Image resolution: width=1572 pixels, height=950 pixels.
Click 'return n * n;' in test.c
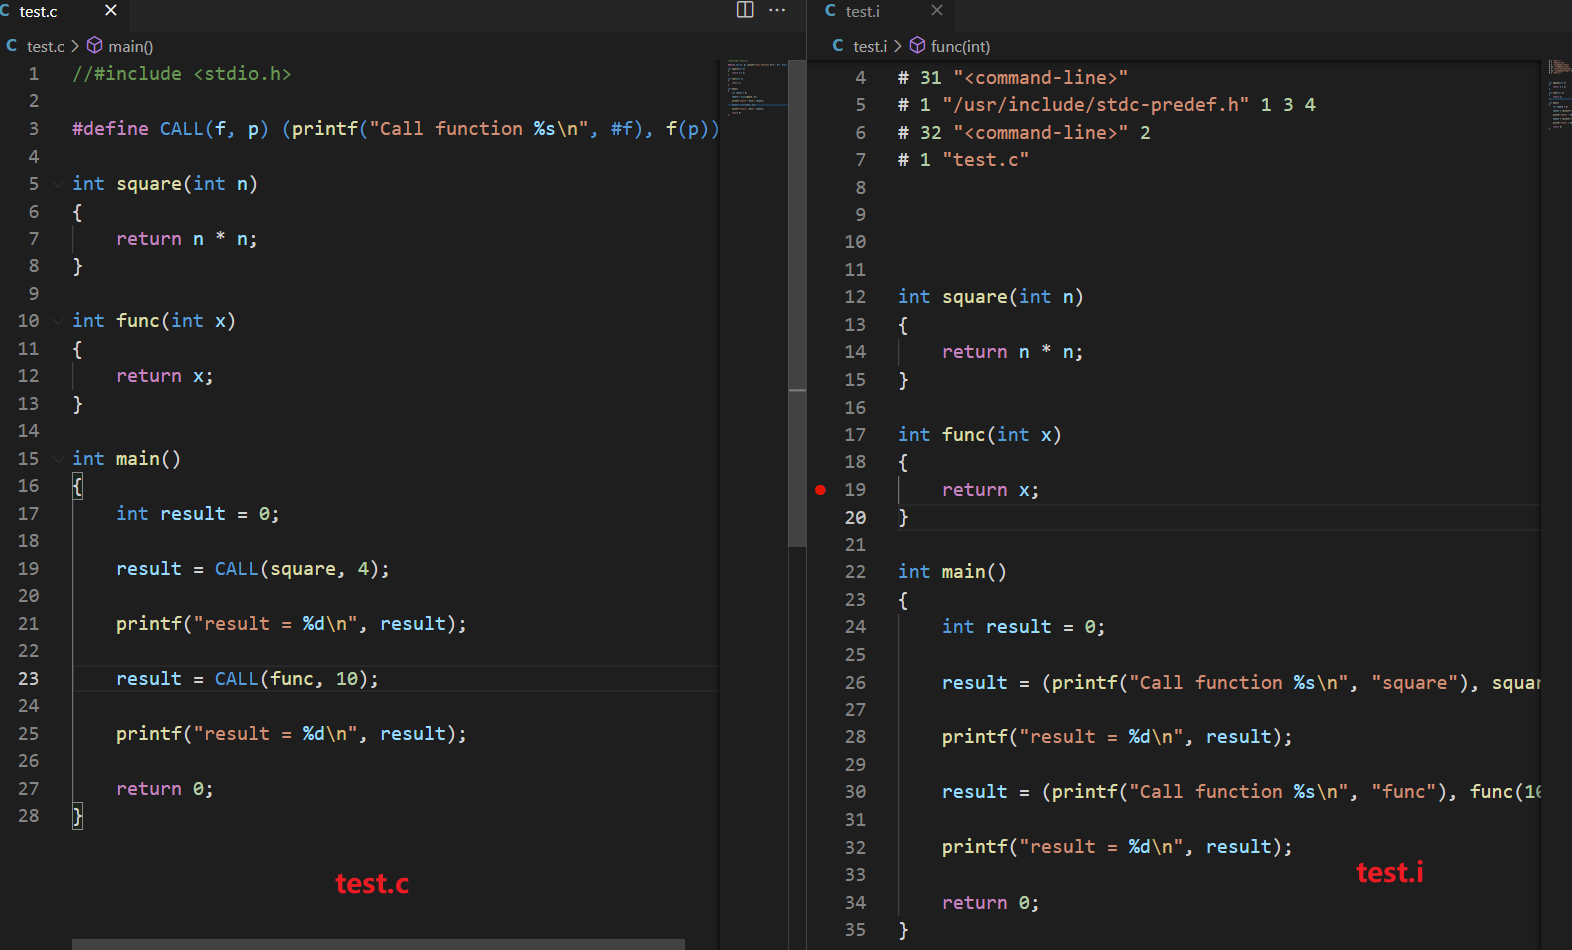pos(187,239)
